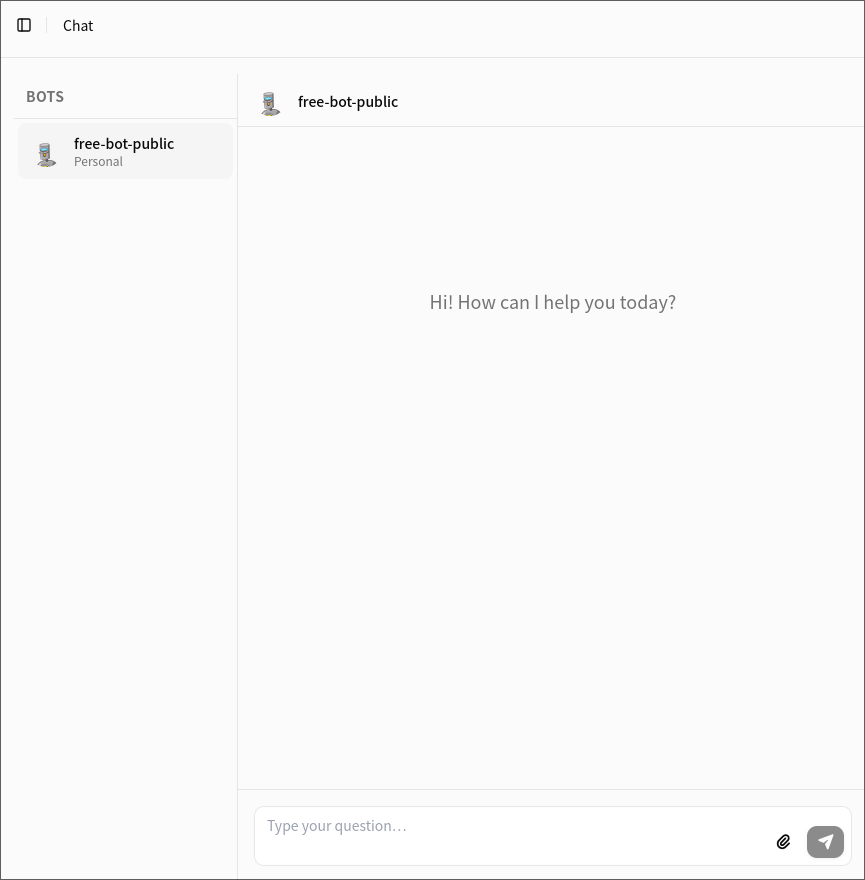Click empty chat space above the greeting
The image size is (865, 880).
click(552, 200)
